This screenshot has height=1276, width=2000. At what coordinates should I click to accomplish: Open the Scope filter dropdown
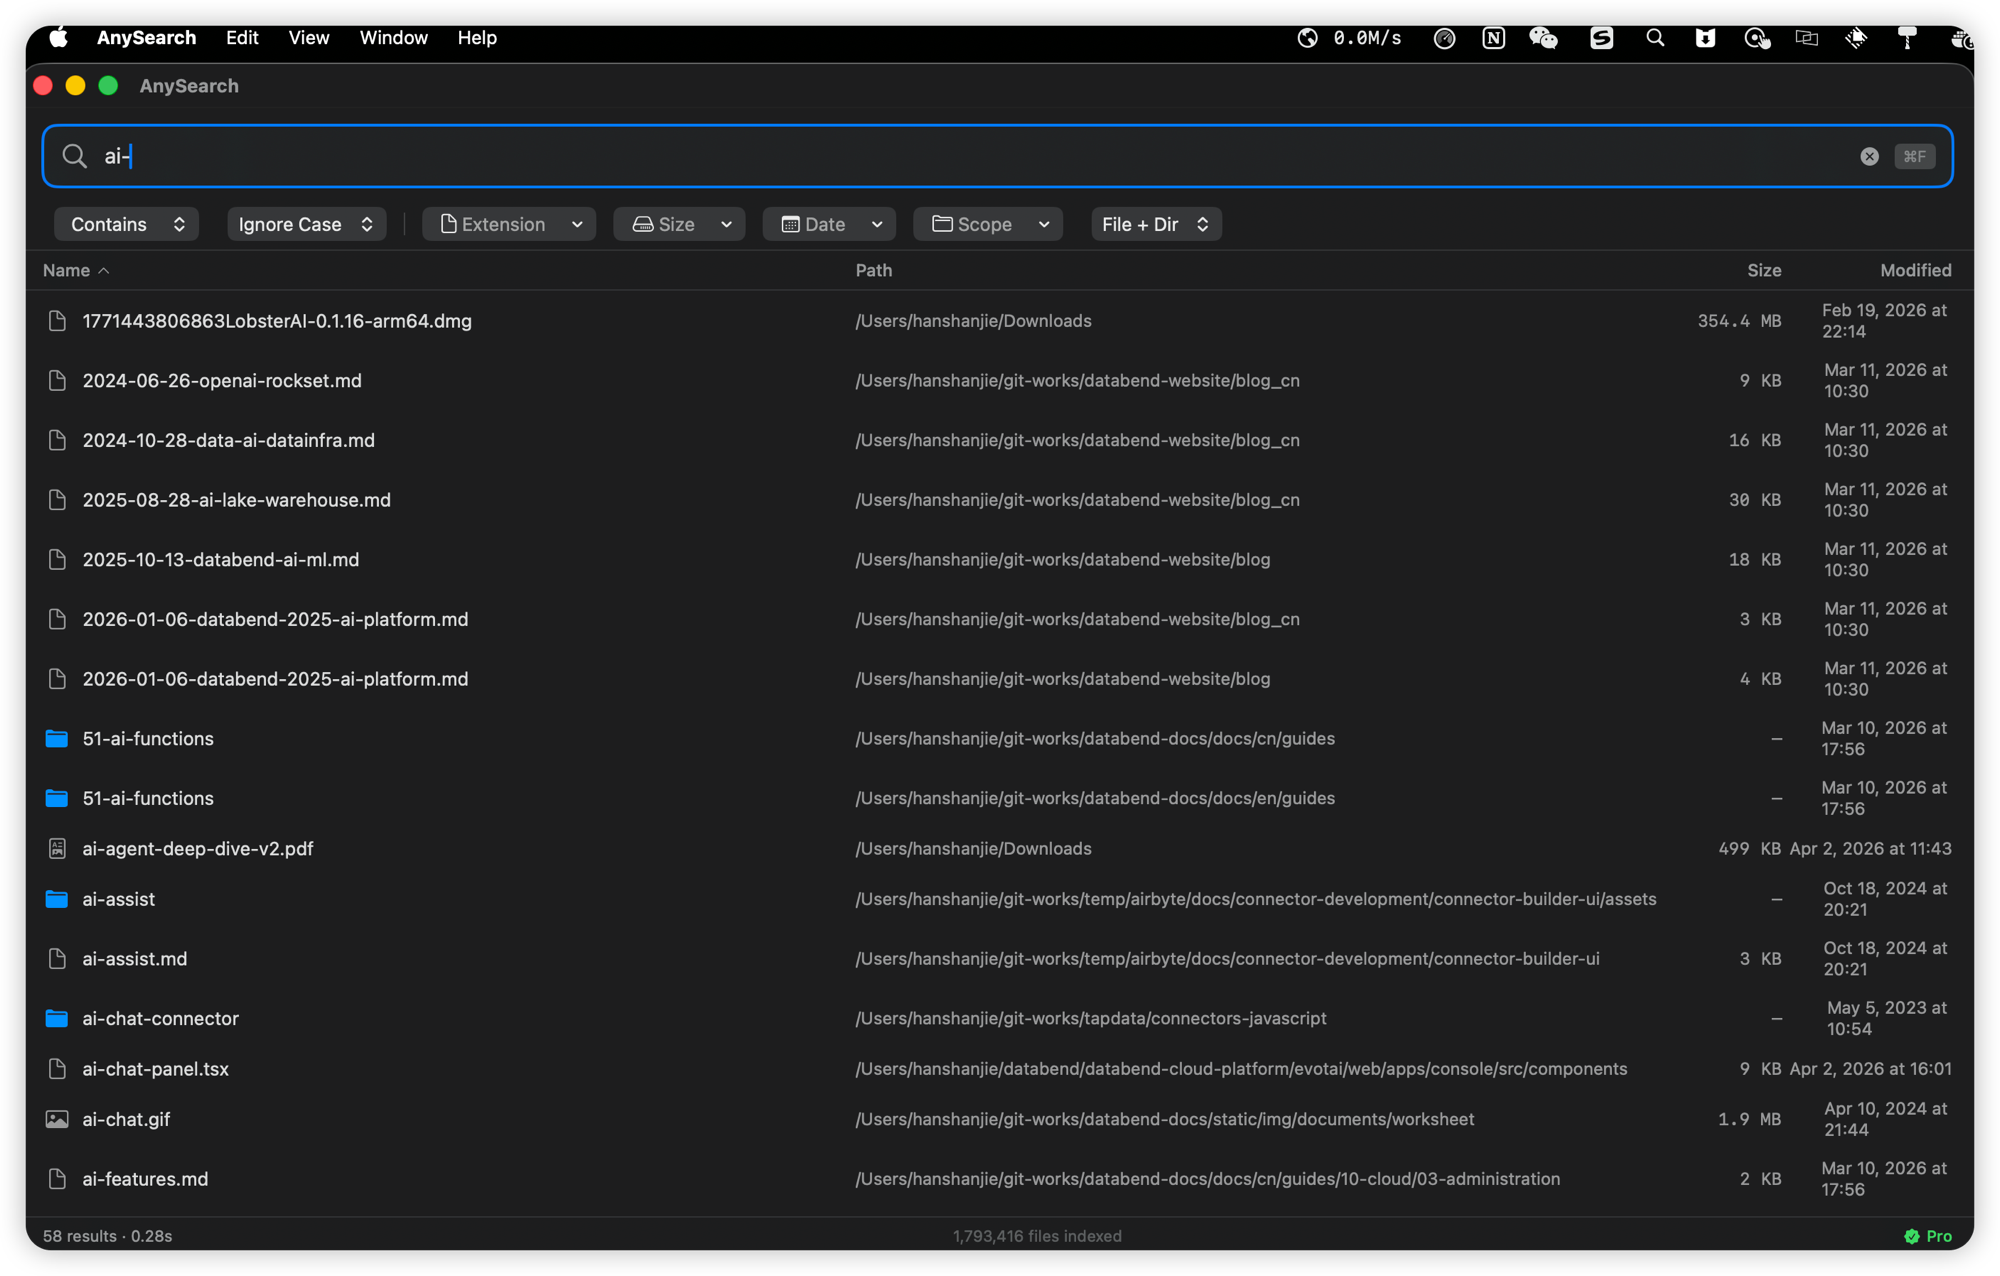click(x=987, y=224)
